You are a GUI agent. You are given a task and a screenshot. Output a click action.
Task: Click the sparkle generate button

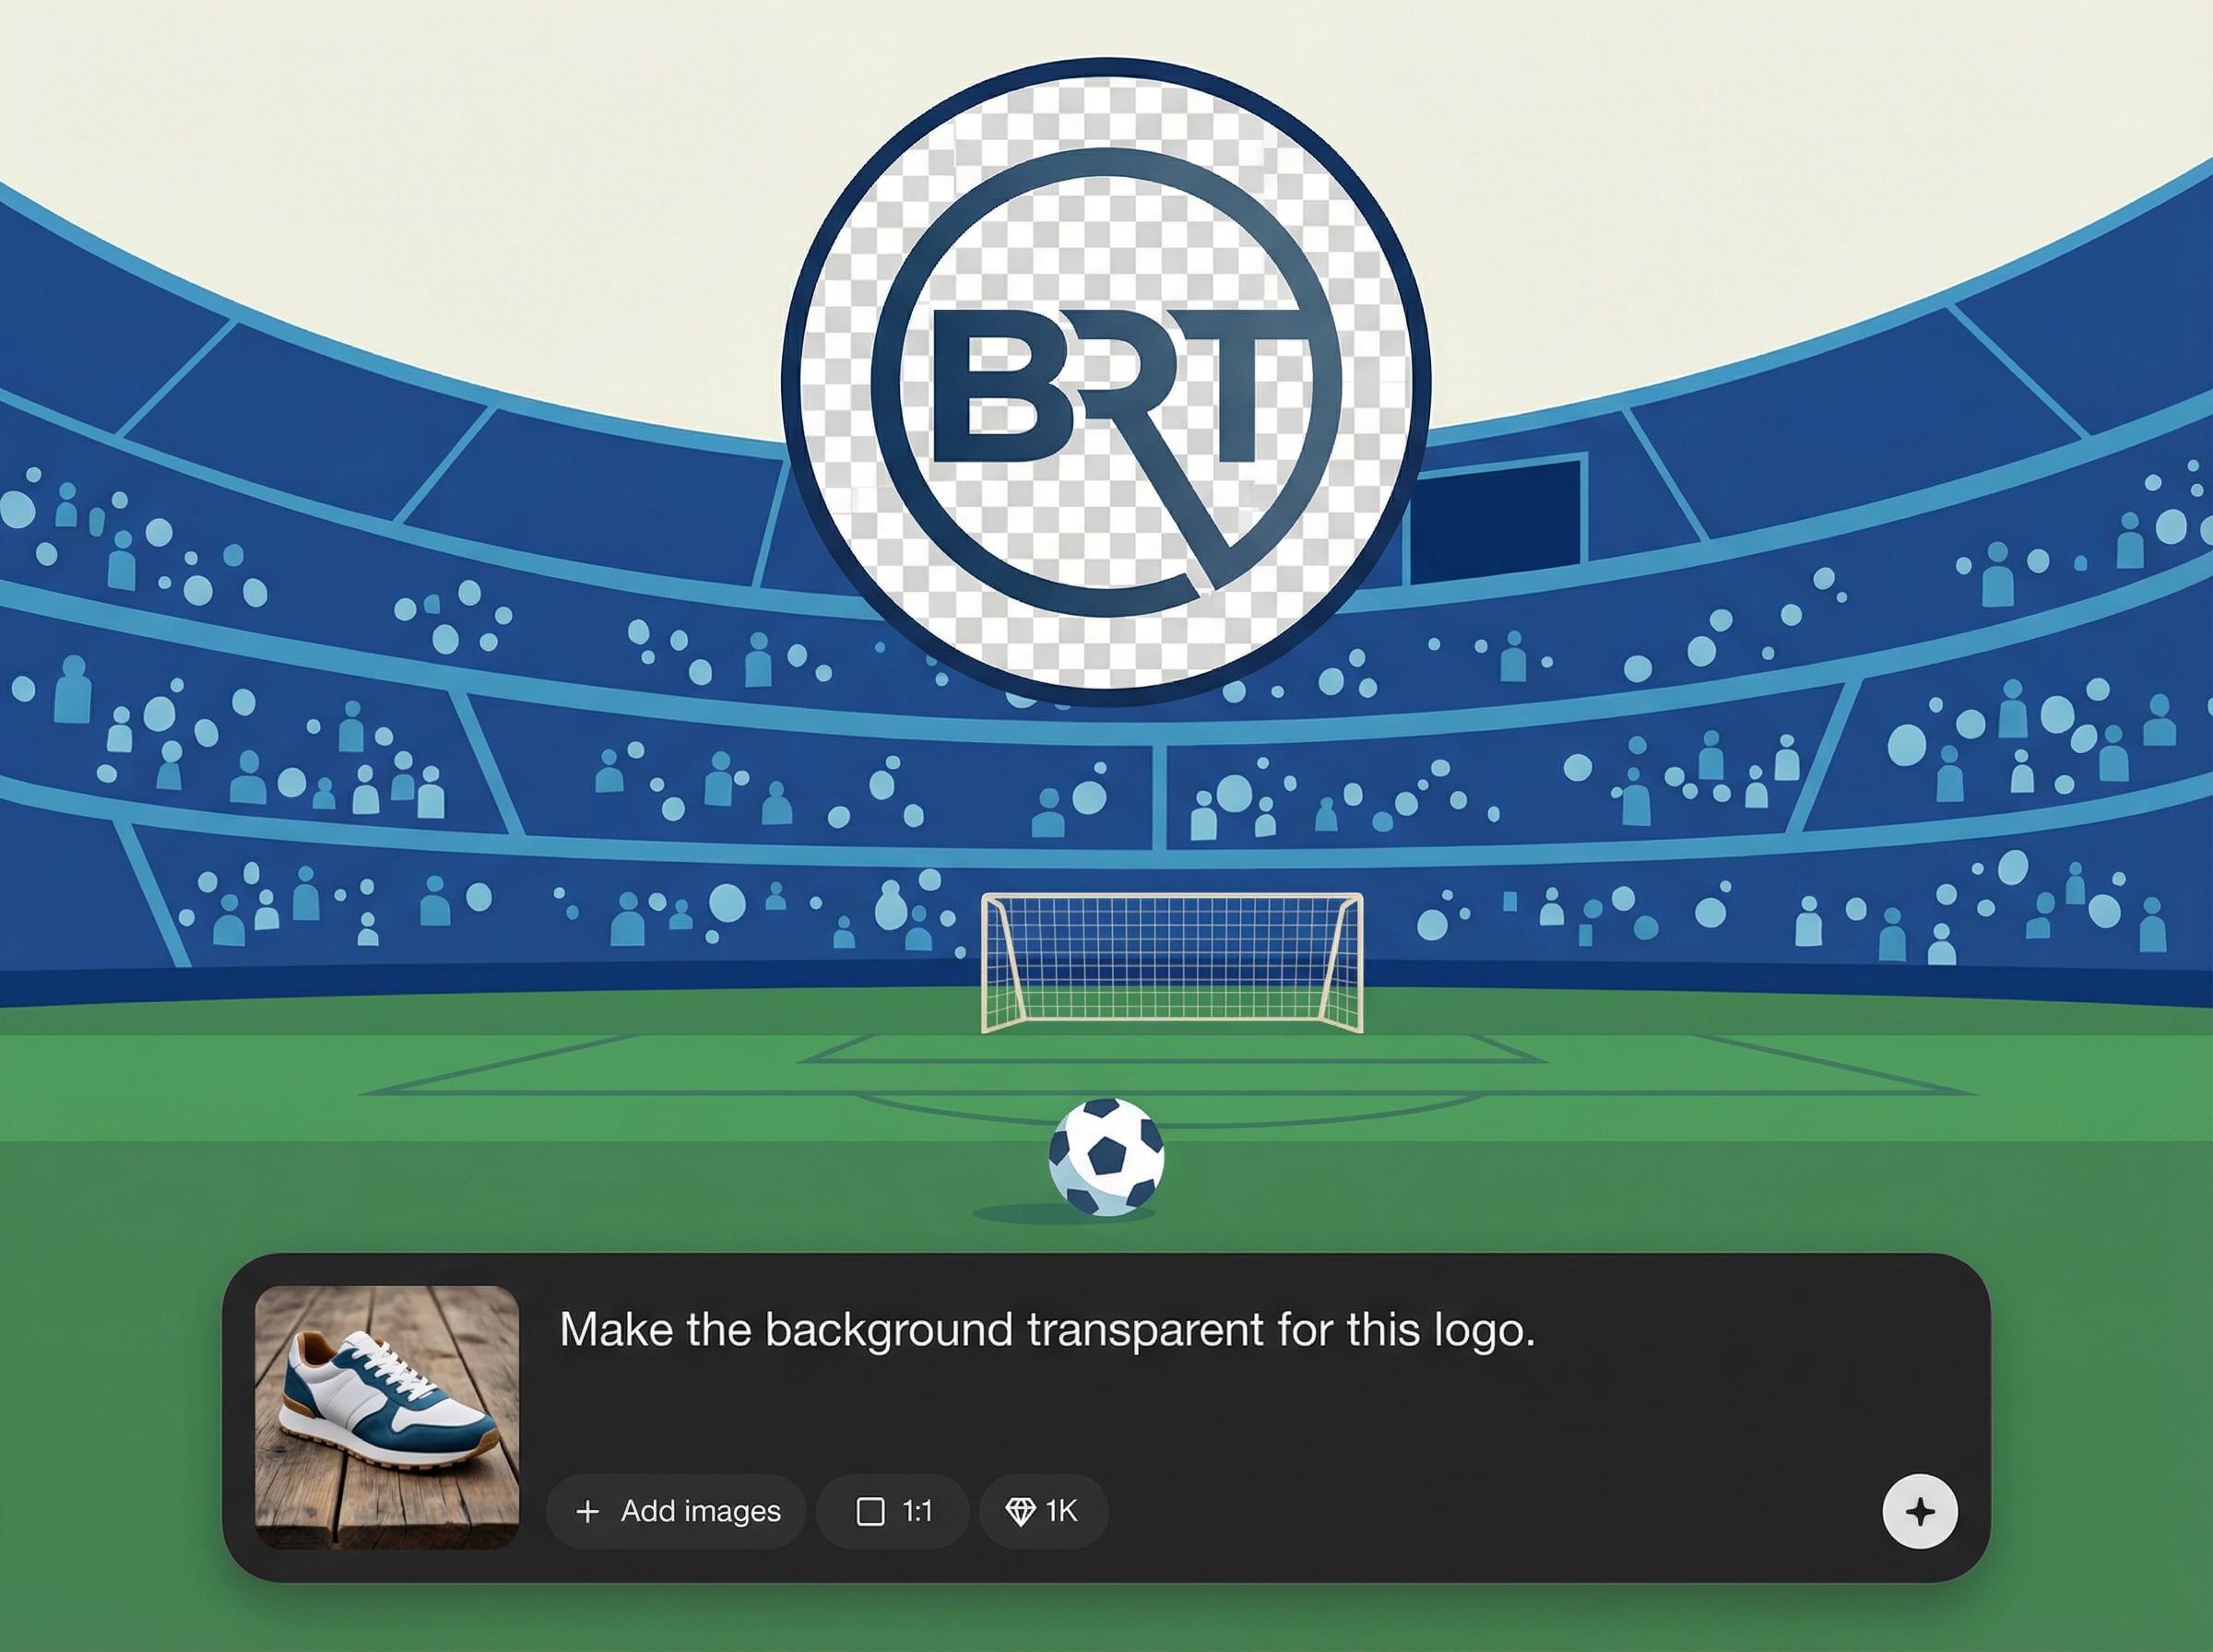point(1919,1511)
